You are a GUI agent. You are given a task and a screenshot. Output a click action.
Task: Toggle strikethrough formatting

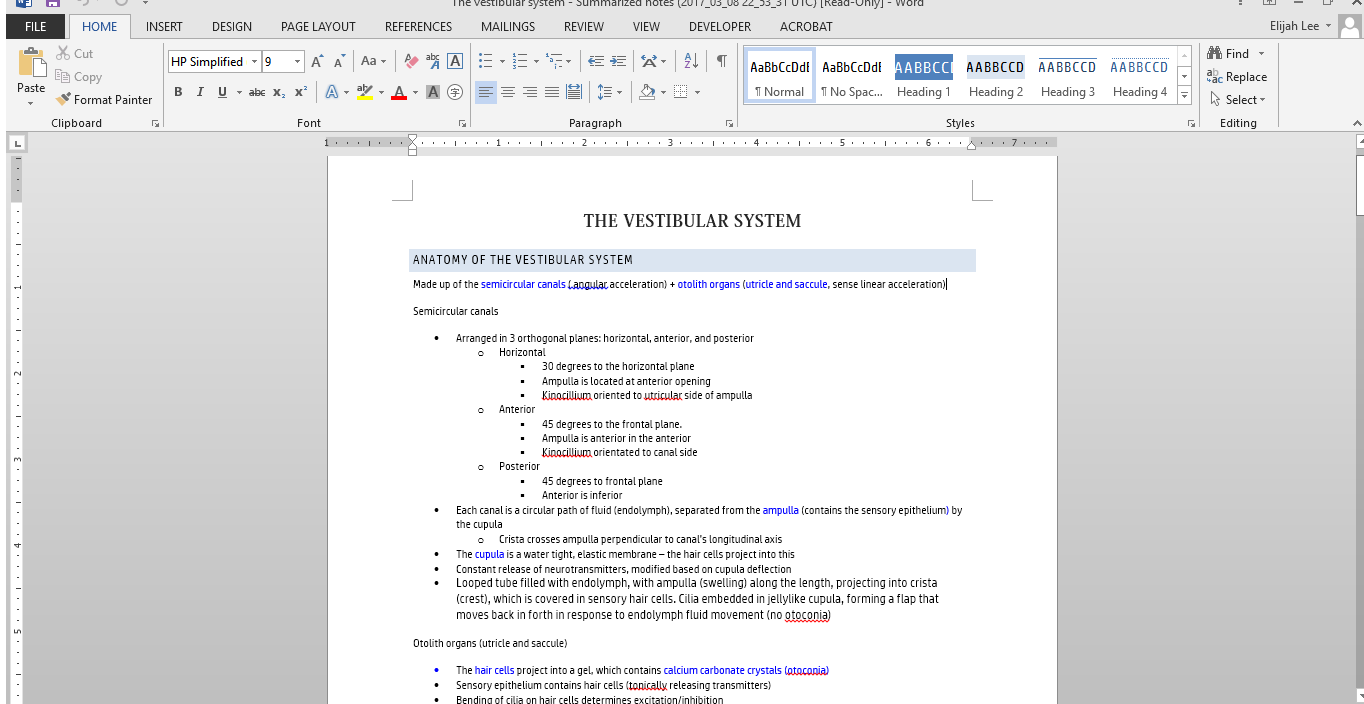pos(257,92)
